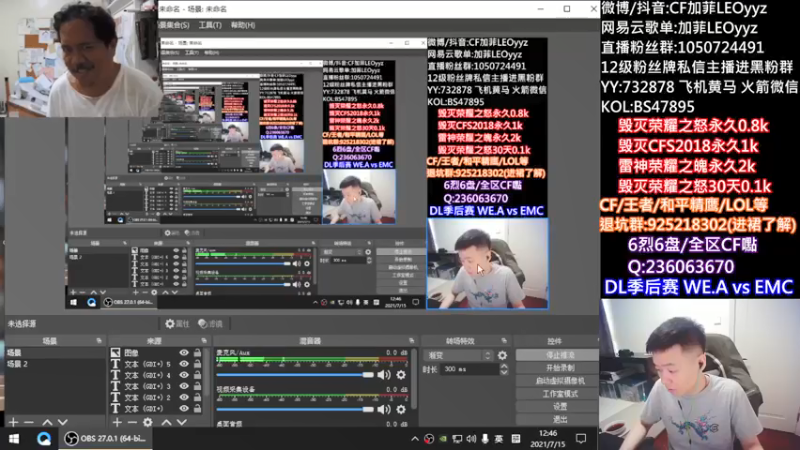Hide the bottom 文本 (GDI+) source
800x450 pixels.
coord(184,409)
